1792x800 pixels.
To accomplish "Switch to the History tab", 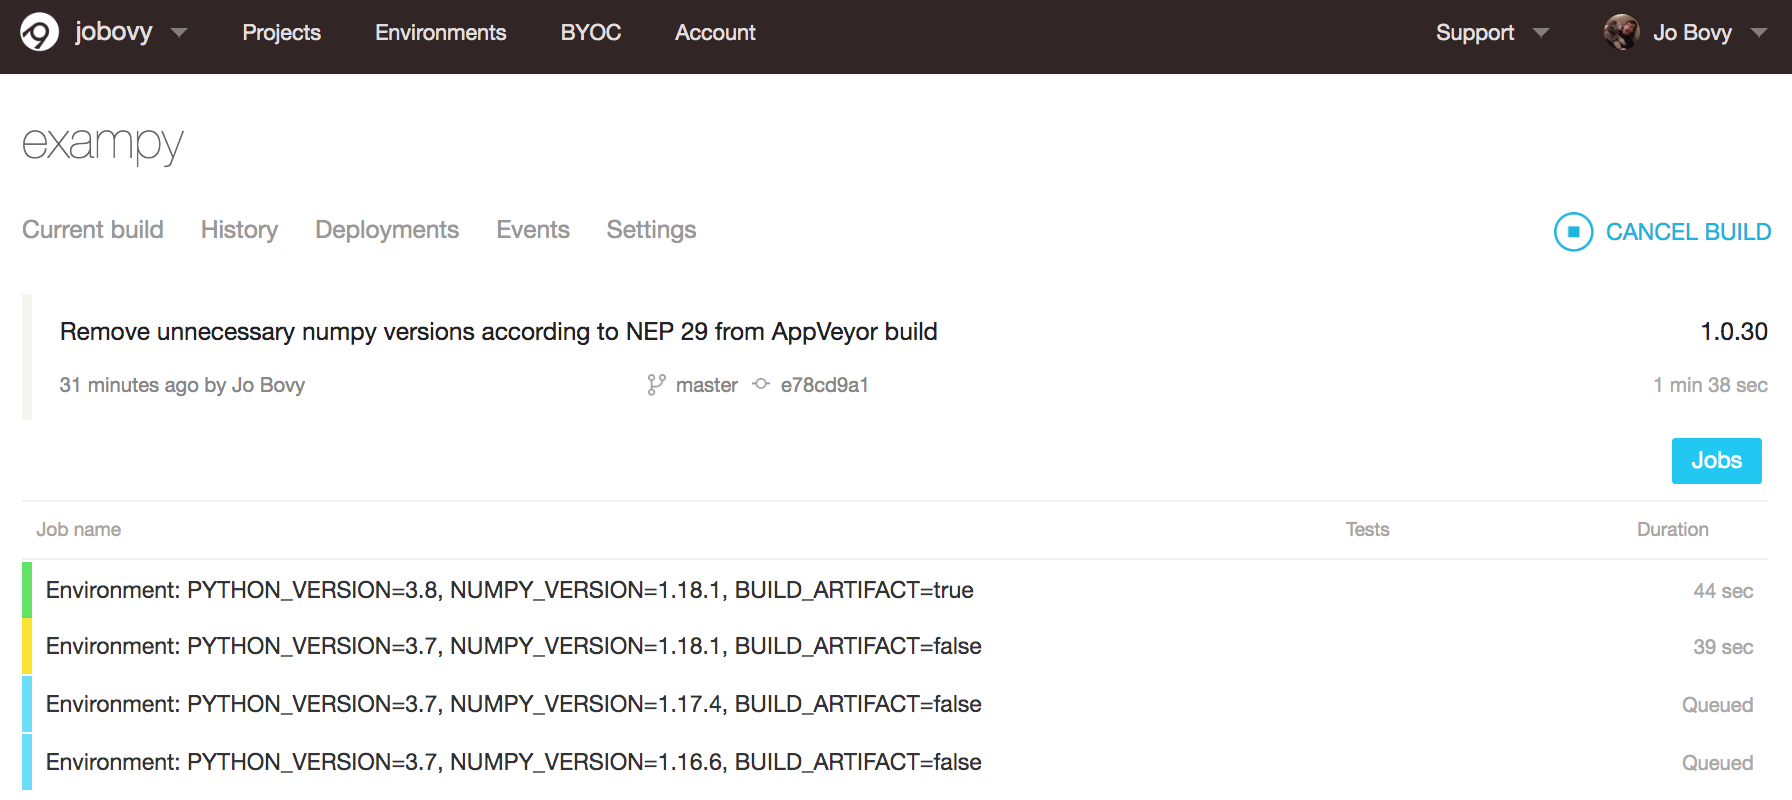I will click(239, 230).
